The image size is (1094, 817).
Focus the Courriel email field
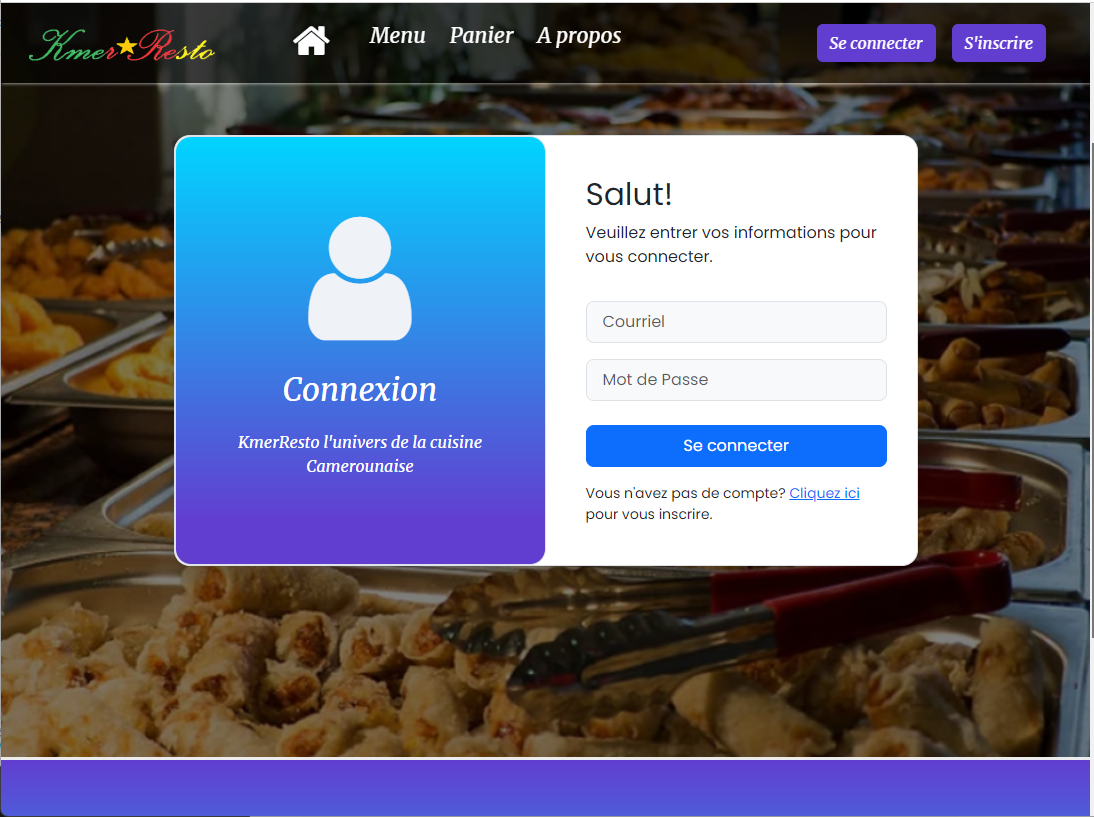(x=736, y=322)
